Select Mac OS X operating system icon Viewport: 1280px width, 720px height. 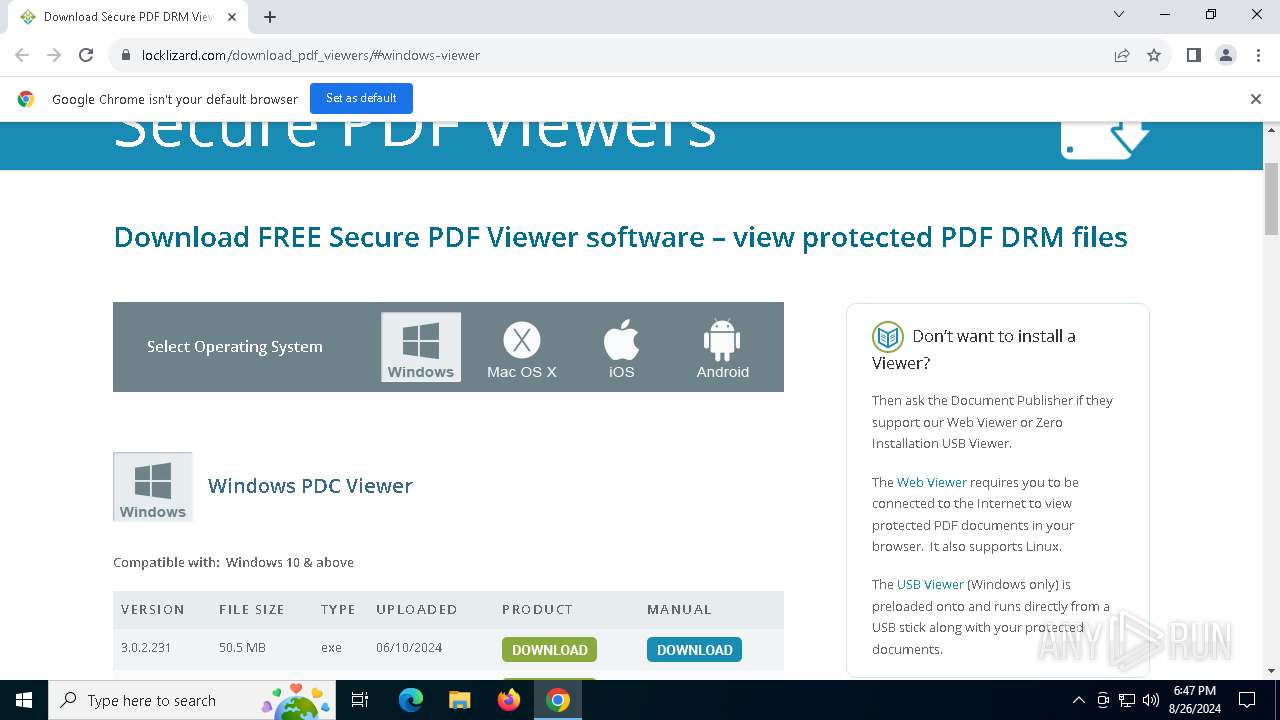(521, 349)
